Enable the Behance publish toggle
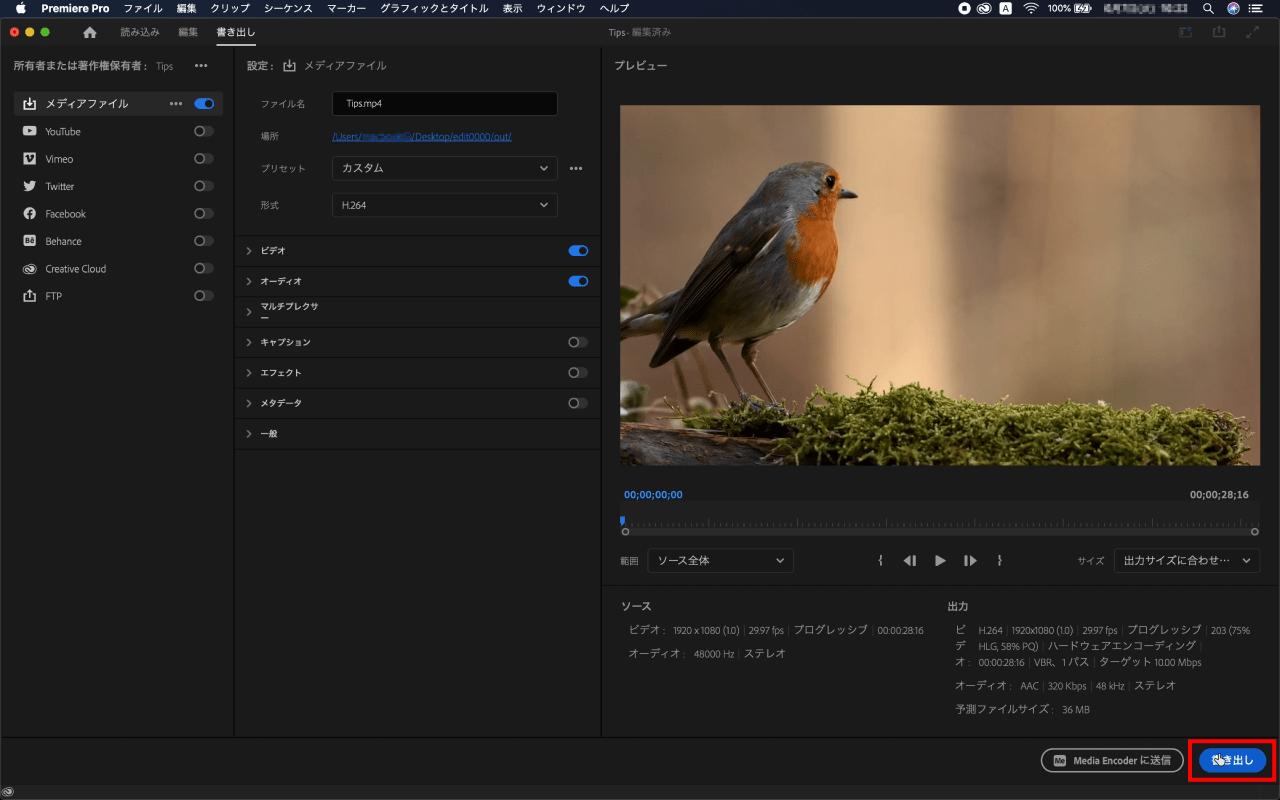This screenshot has height=800, width=1280. tap(204, 241)
